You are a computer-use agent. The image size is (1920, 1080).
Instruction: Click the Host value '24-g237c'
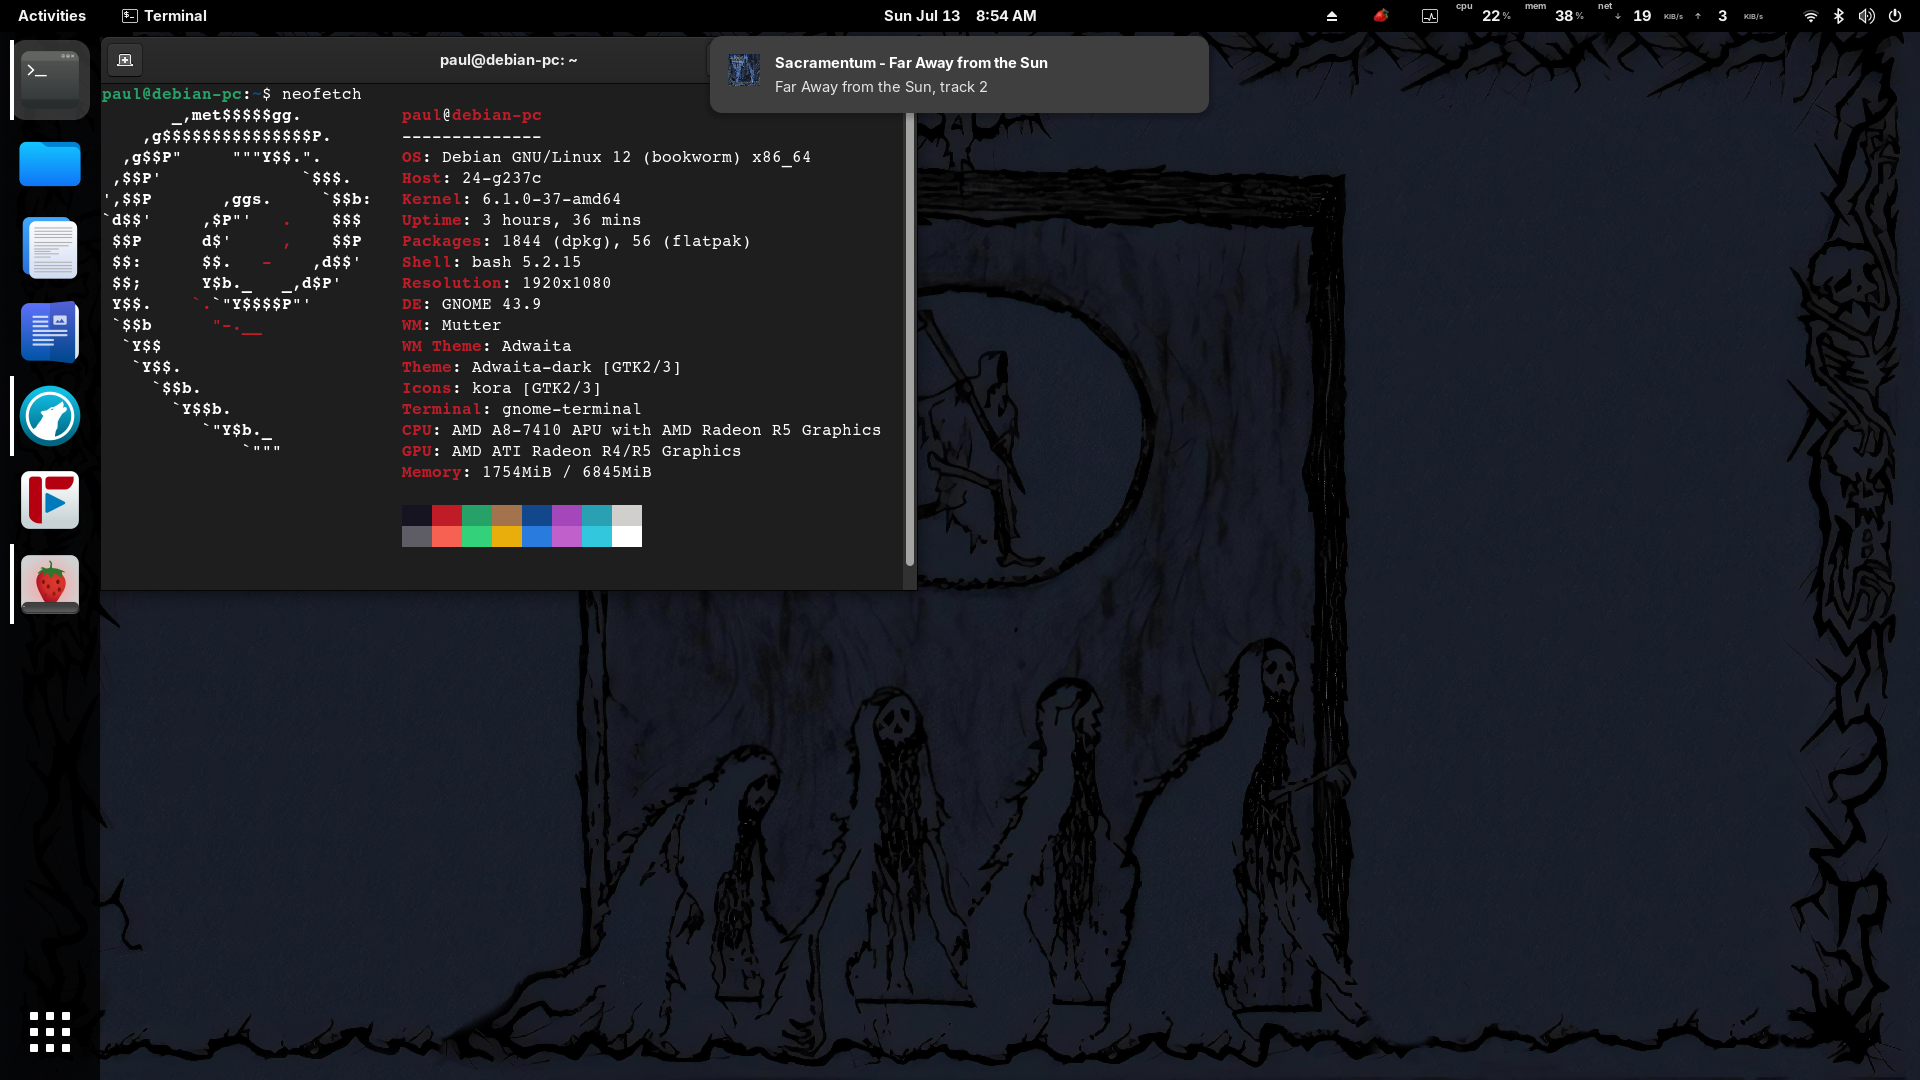coord(502,178)
